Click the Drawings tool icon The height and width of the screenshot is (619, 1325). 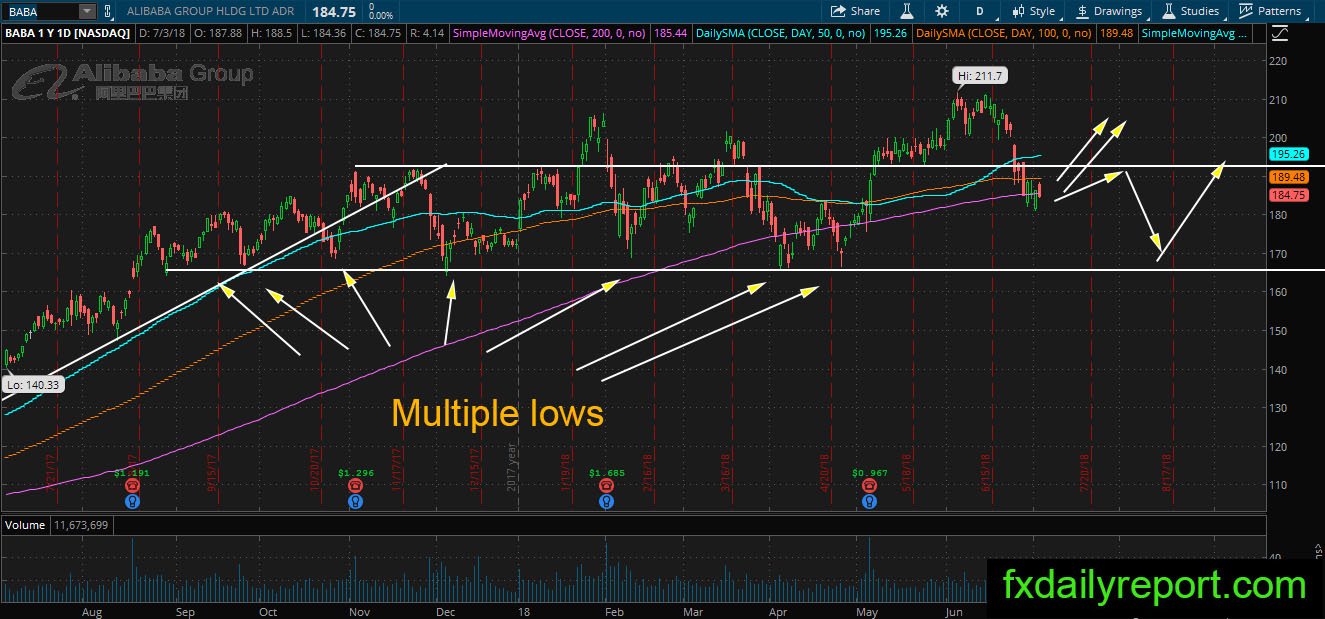[x=1082, y=11]
